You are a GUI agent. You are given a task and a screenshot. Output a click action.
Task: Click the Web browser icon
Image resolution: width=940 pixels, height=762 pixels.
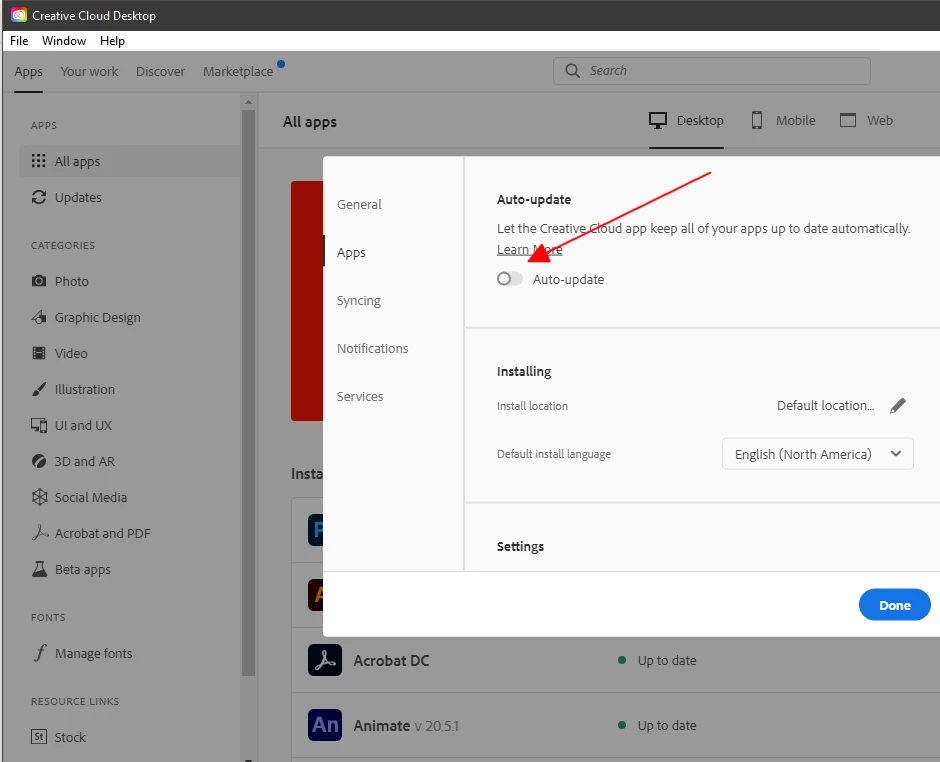pos(848,120)
